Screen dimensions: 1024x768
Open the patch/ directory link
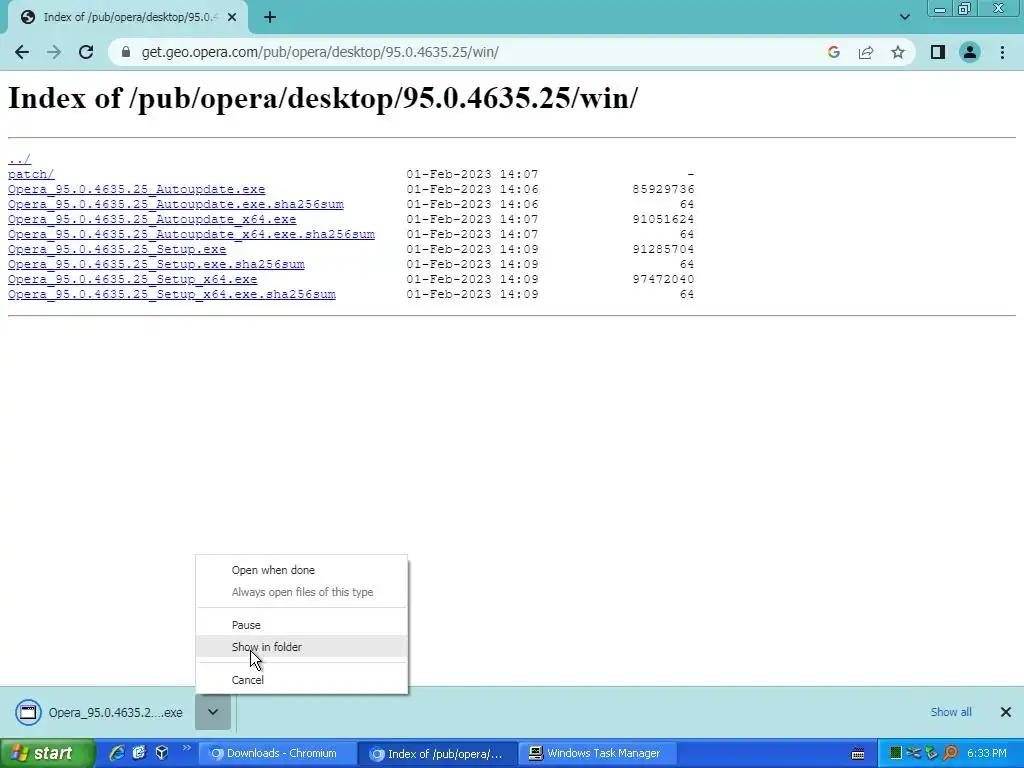click(31, 174)
